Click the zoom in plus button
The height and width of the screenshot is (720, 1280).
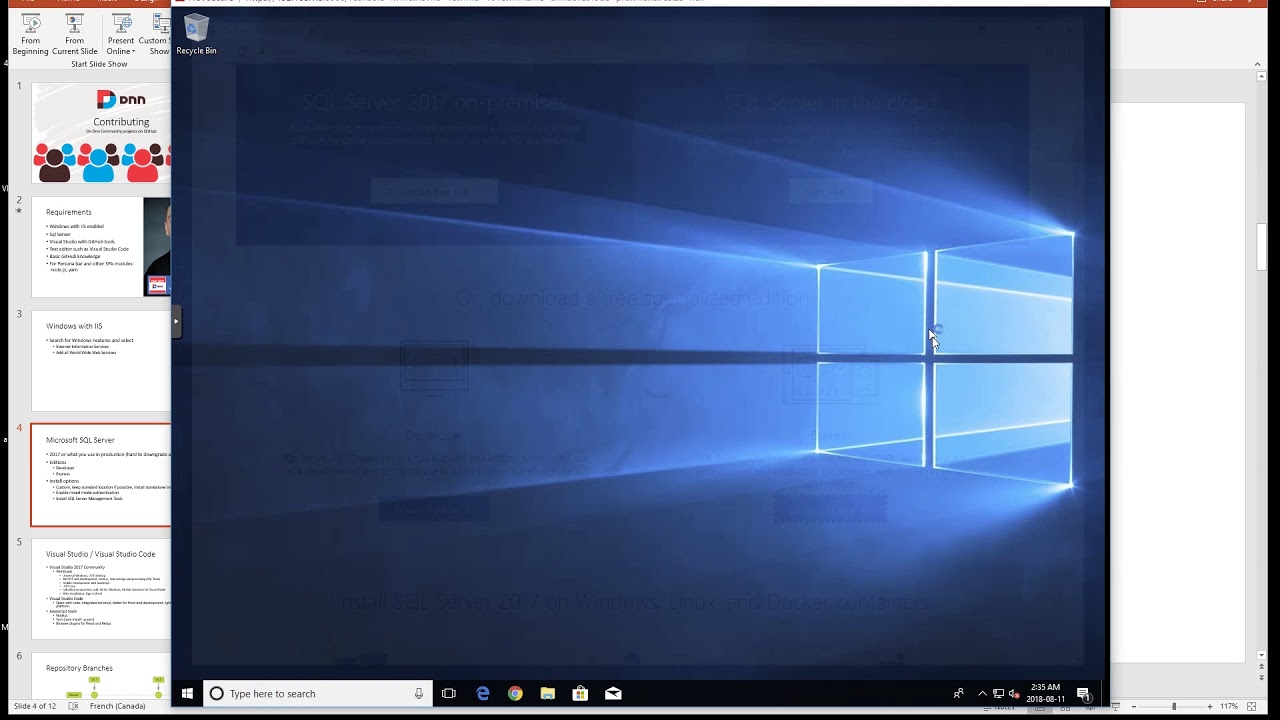1210,707
